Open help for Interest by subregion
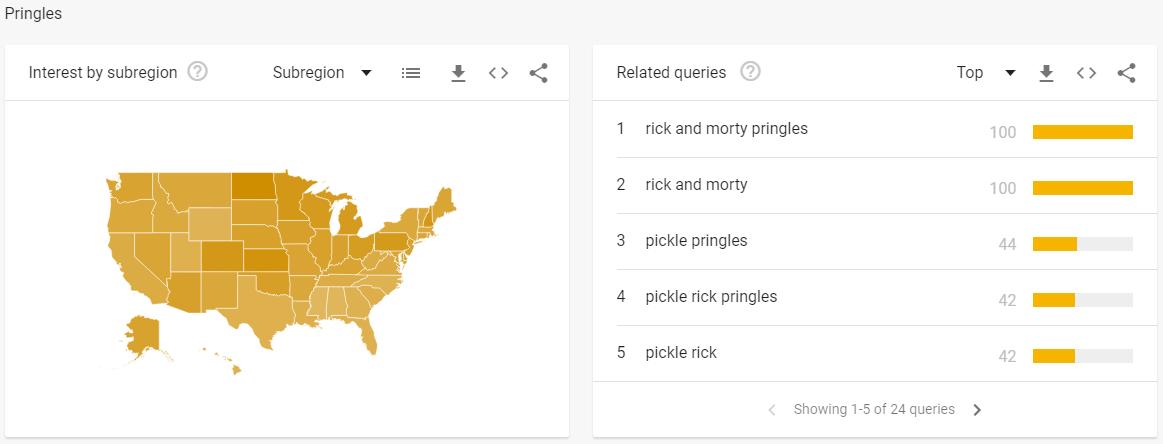This screenshot has width=1163, height=444. (198, 72)
